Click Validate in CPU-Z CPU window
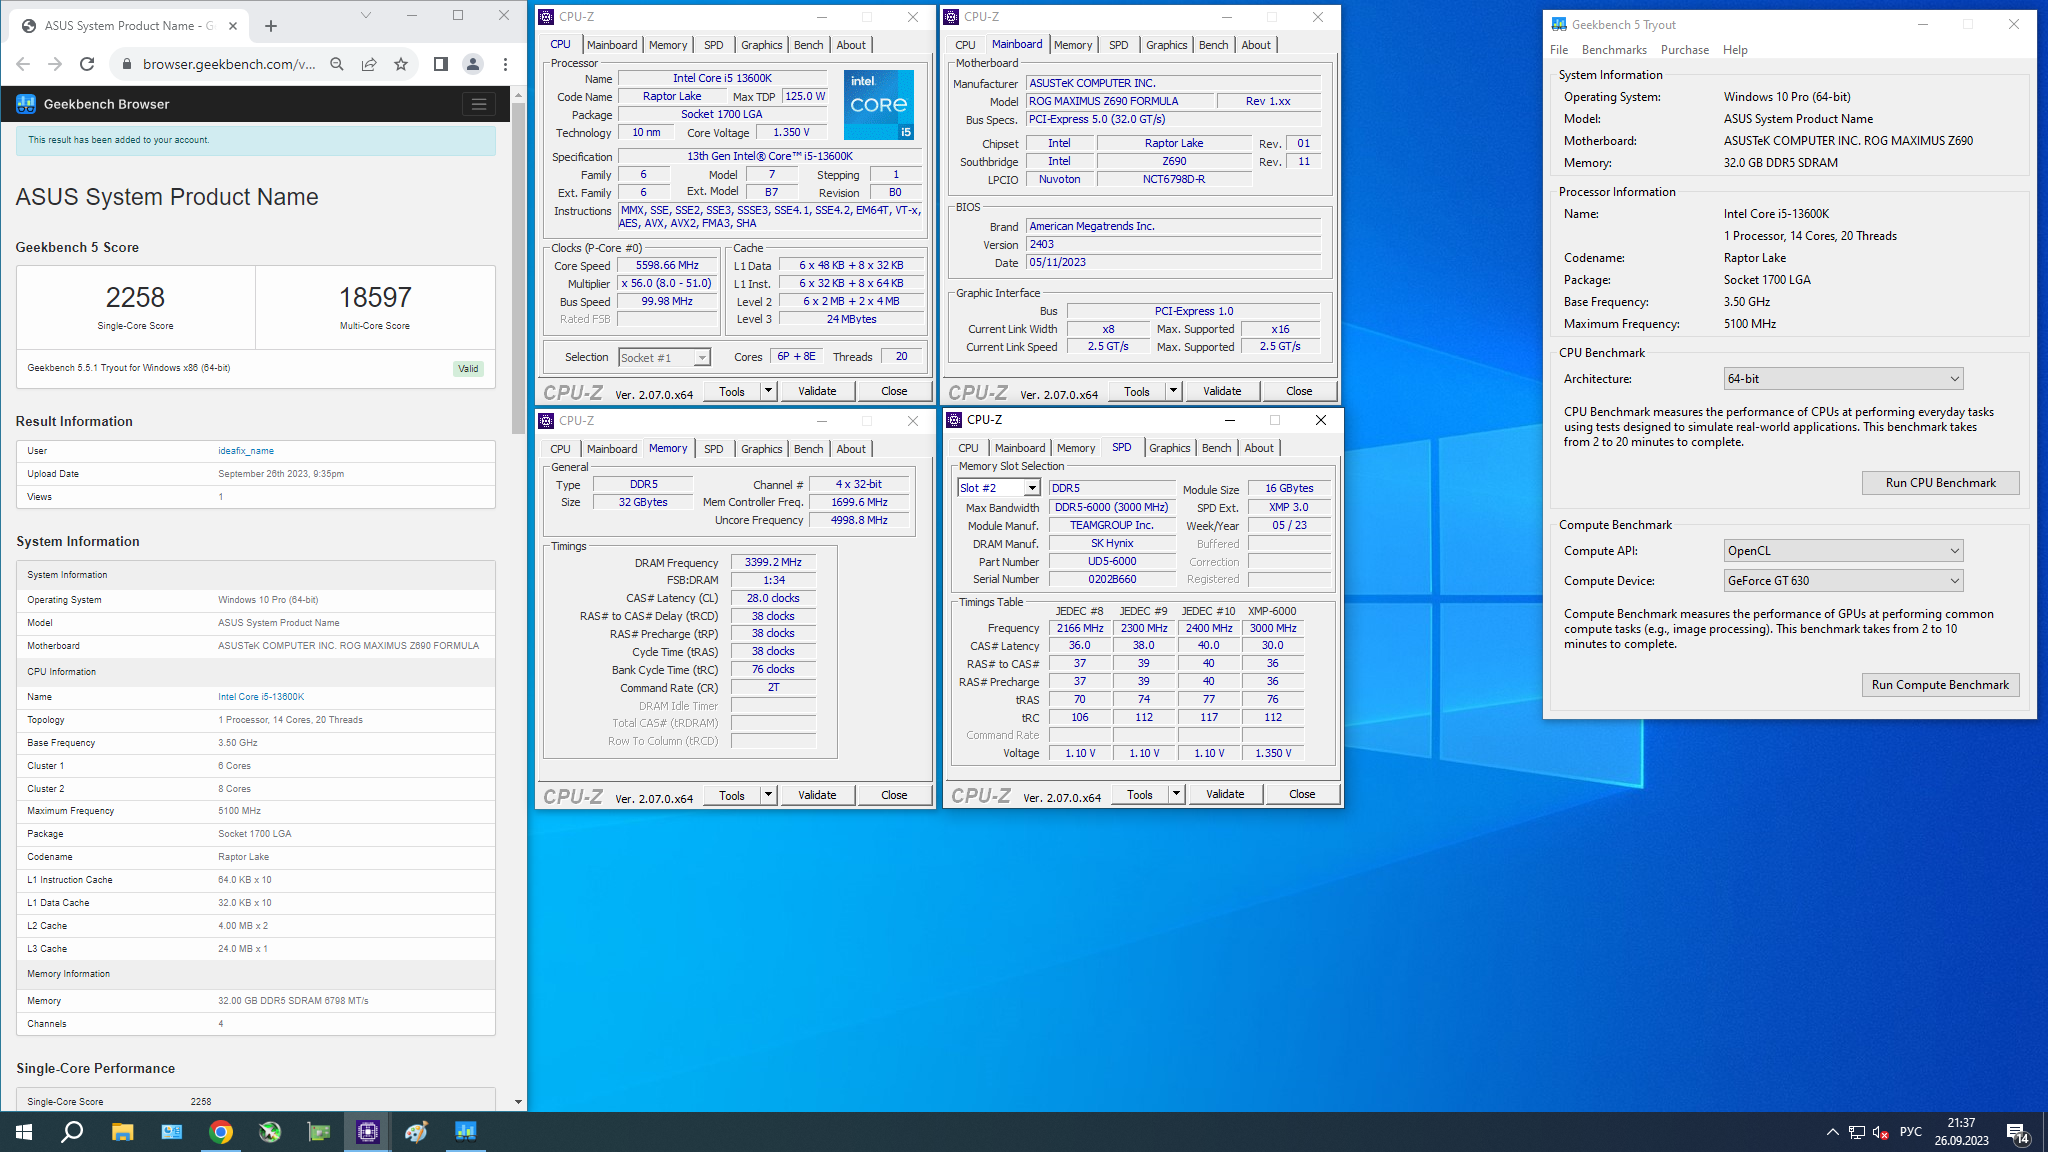 [x=817, y=391]
